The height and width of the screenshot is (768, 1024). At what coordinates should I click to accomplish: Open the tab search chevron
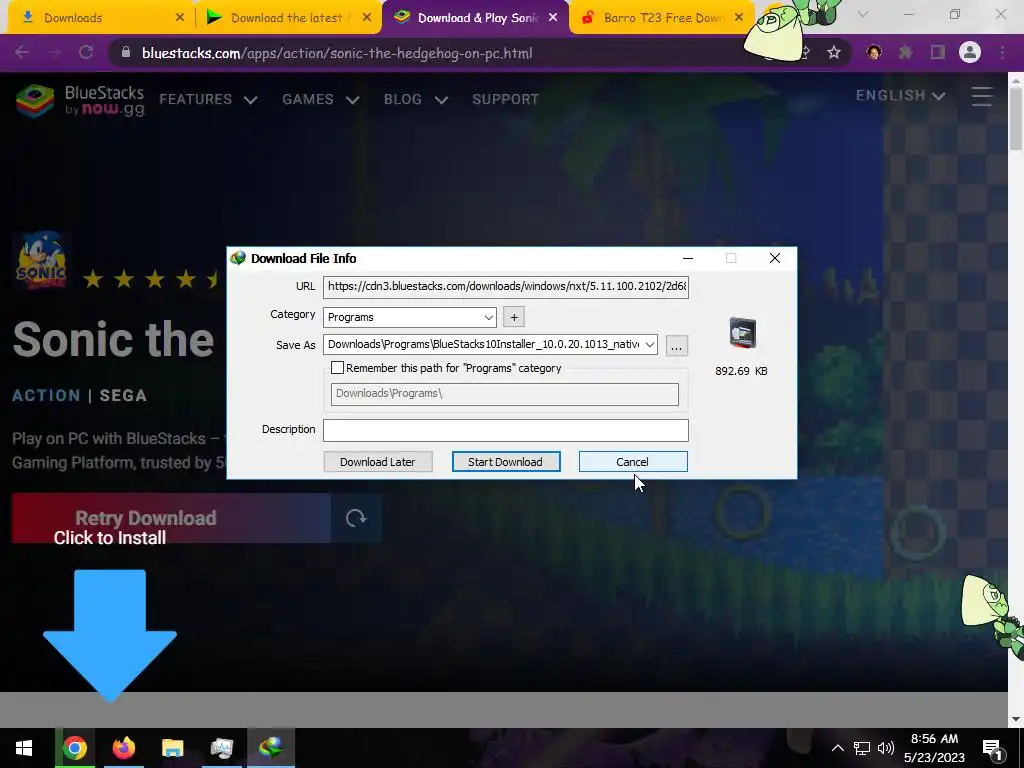(x=863, y=14)
